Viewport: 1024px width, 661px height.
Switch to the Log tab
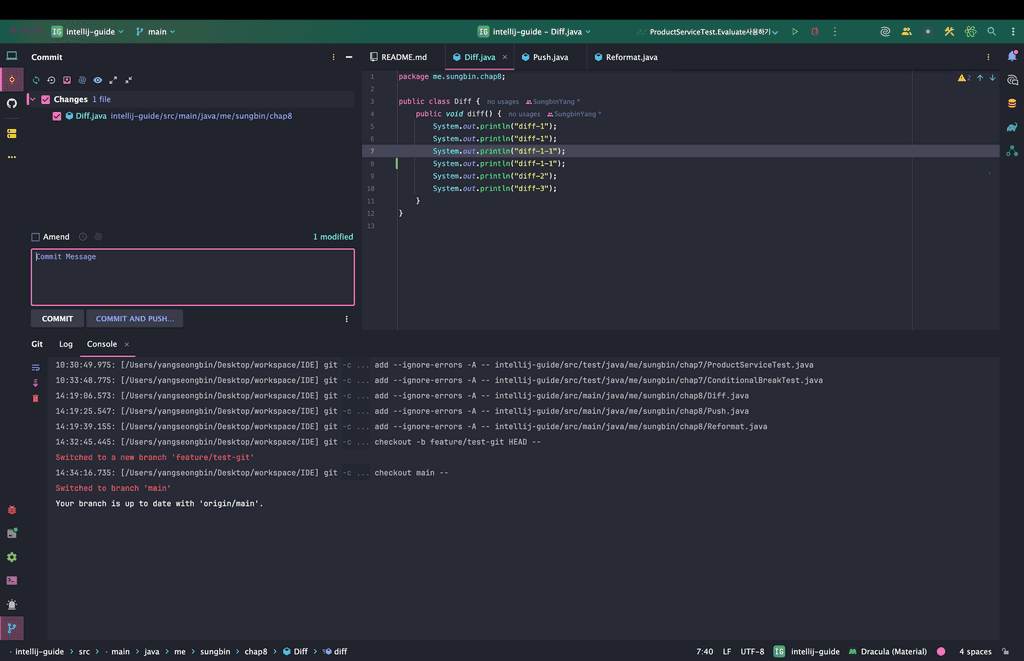coord(66,344)
